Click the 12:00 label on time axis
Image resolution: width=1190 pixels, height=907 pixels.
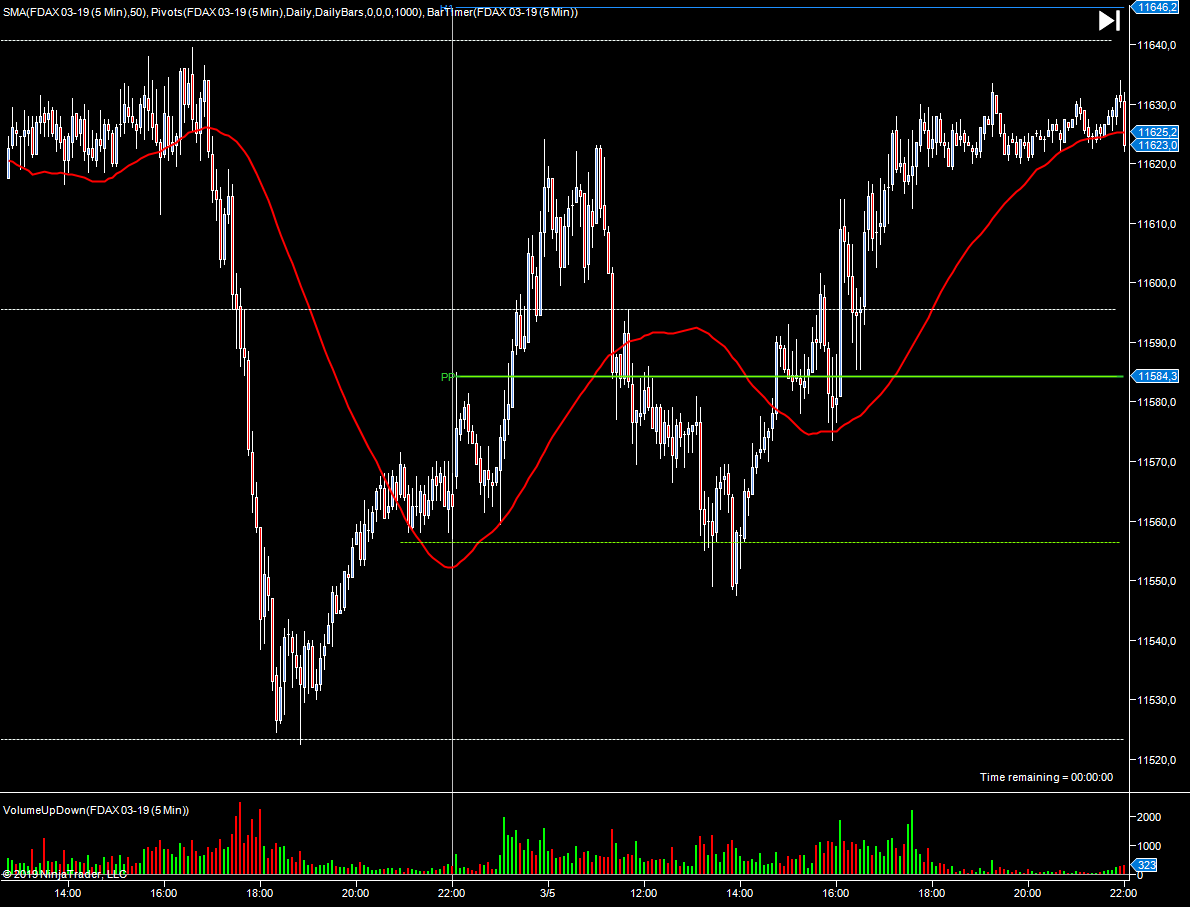[x=644, y=892]
